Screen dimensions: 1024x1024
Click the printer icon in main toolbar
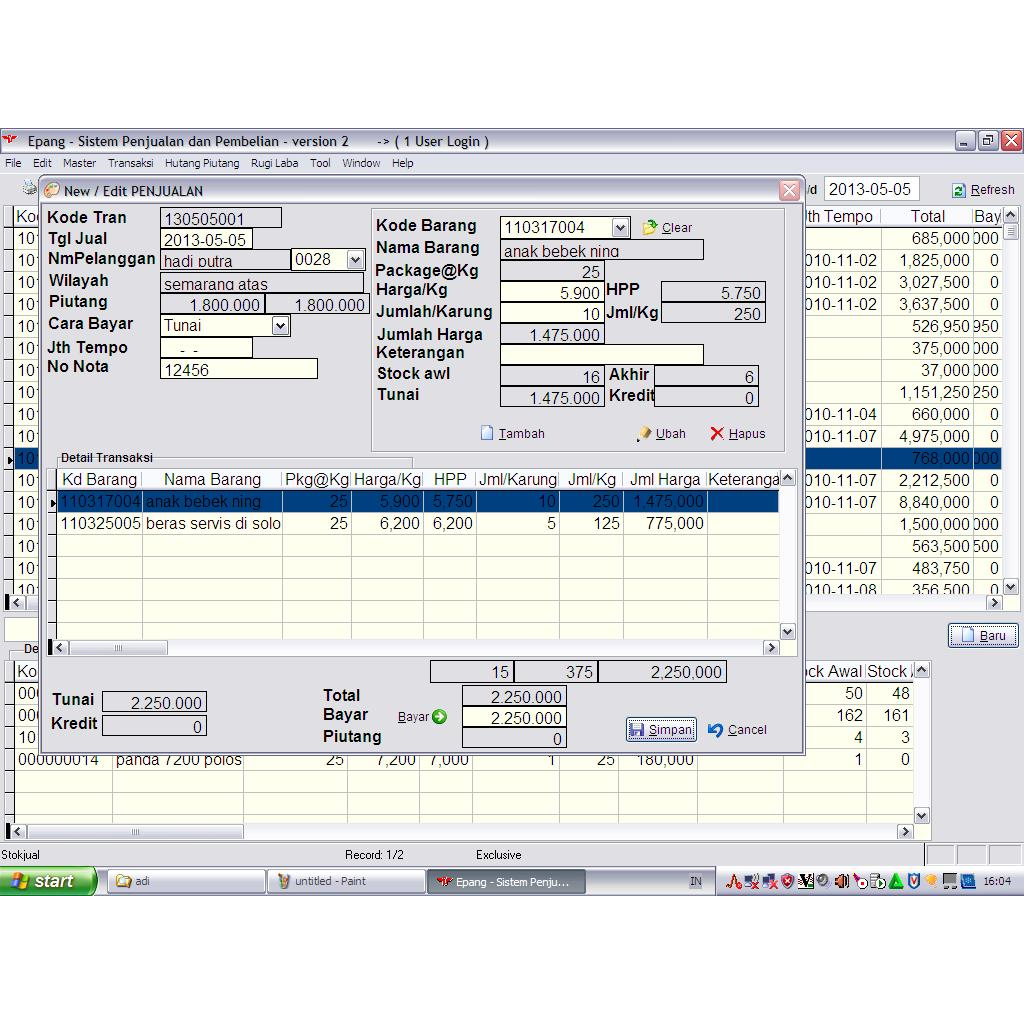pos(29,188)
